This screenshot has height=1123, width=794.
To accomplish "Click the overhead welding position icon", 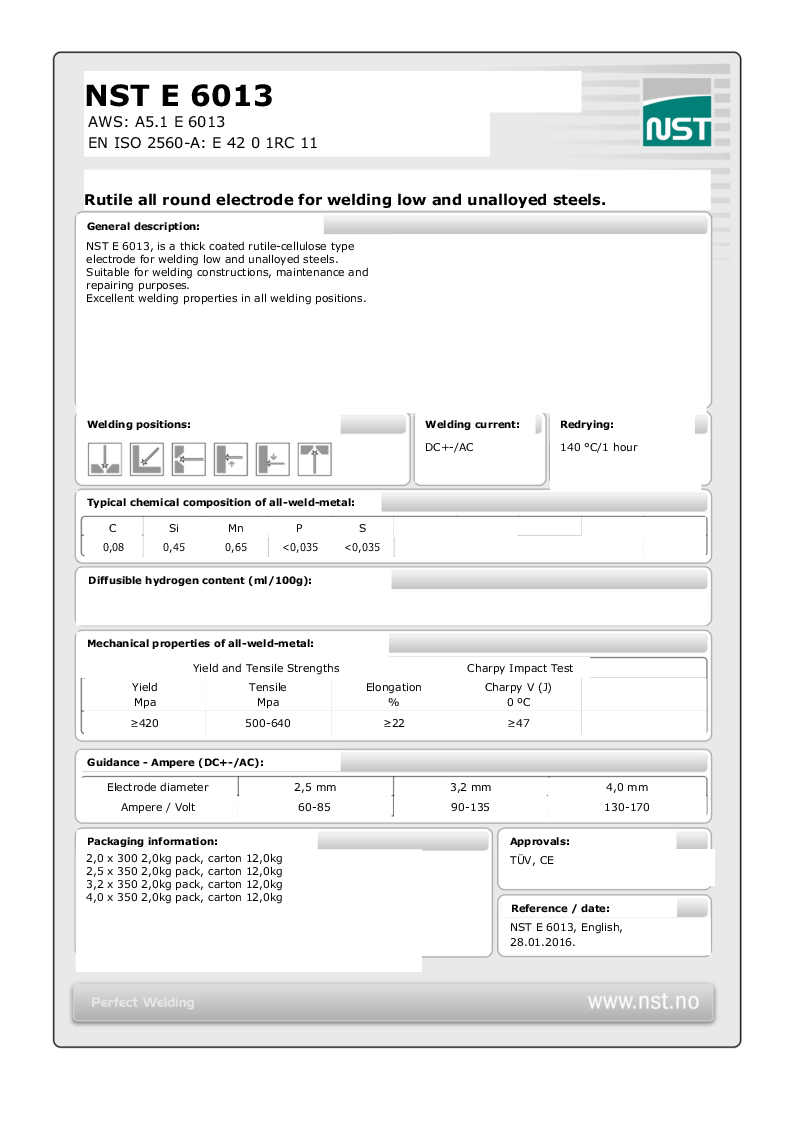I will (314, 459).
